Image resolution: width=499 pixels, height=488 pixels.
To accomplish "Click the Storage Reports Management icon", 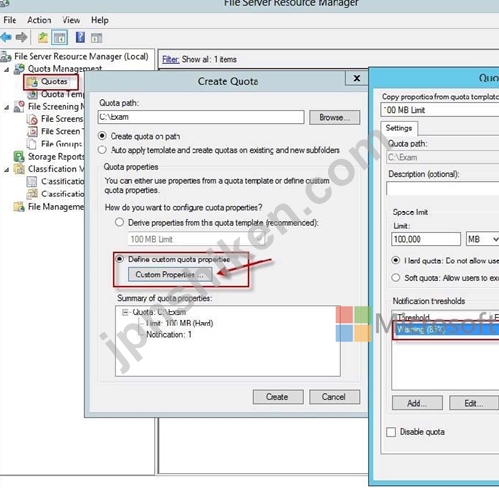I will pyautogui.click(x=19, y=156).
